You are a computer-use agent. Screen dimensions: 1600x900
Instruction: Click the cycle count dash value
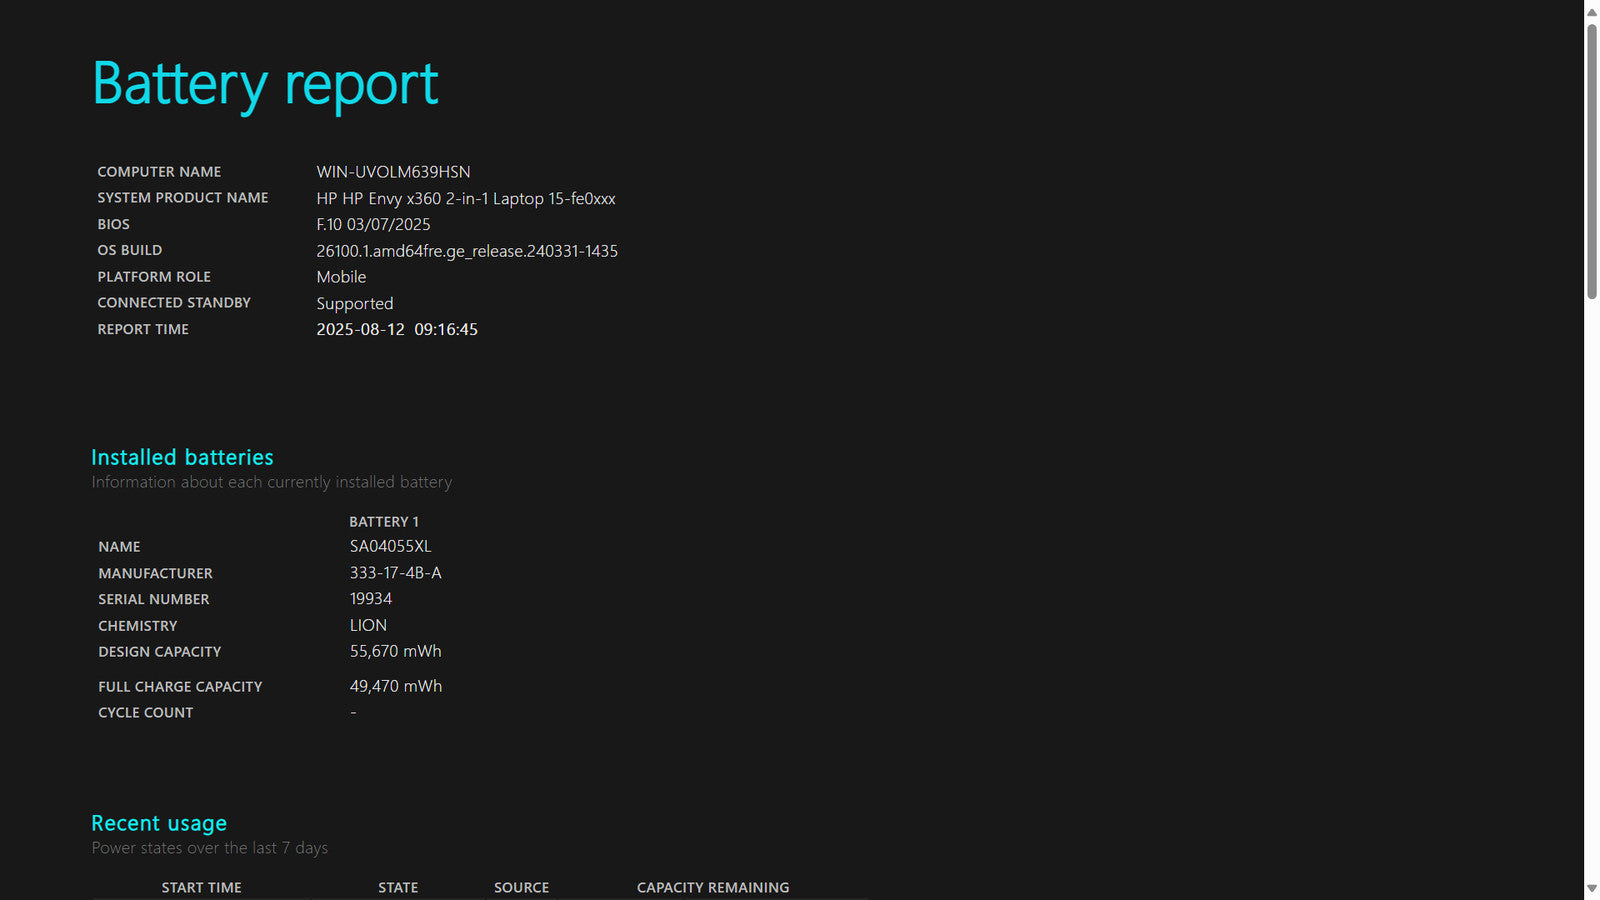tap(353, 712)
